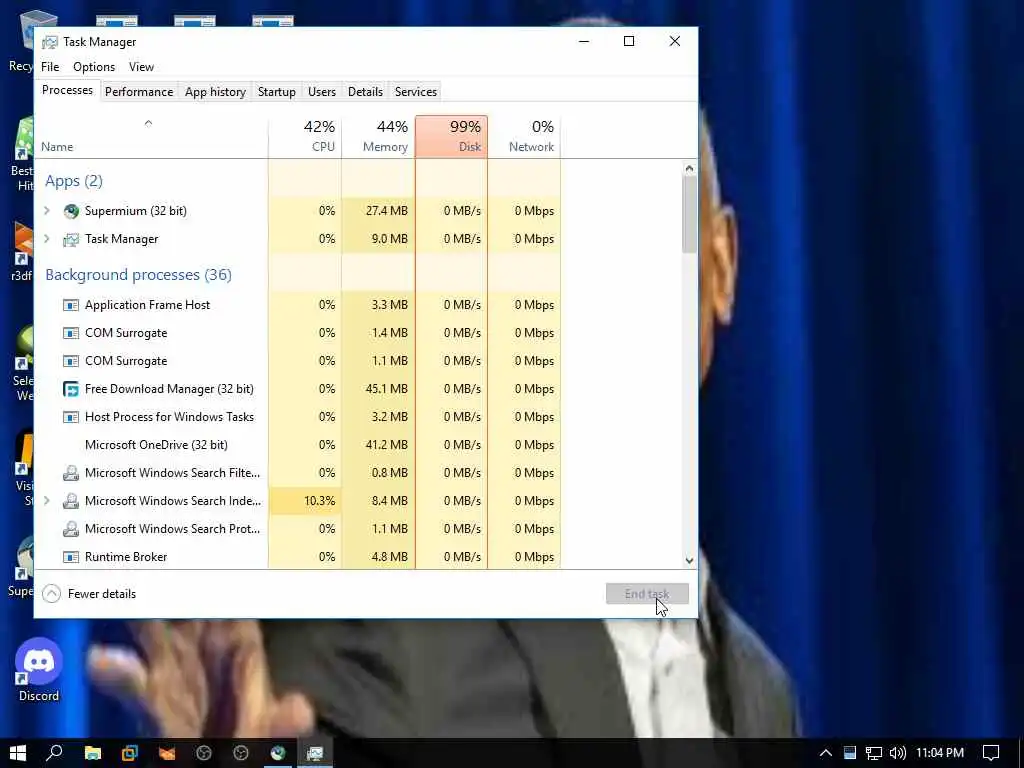This screenshot has width=1024, height=768.
Task: Sort processes by CPU column header
Action: [x=305, y=136]
